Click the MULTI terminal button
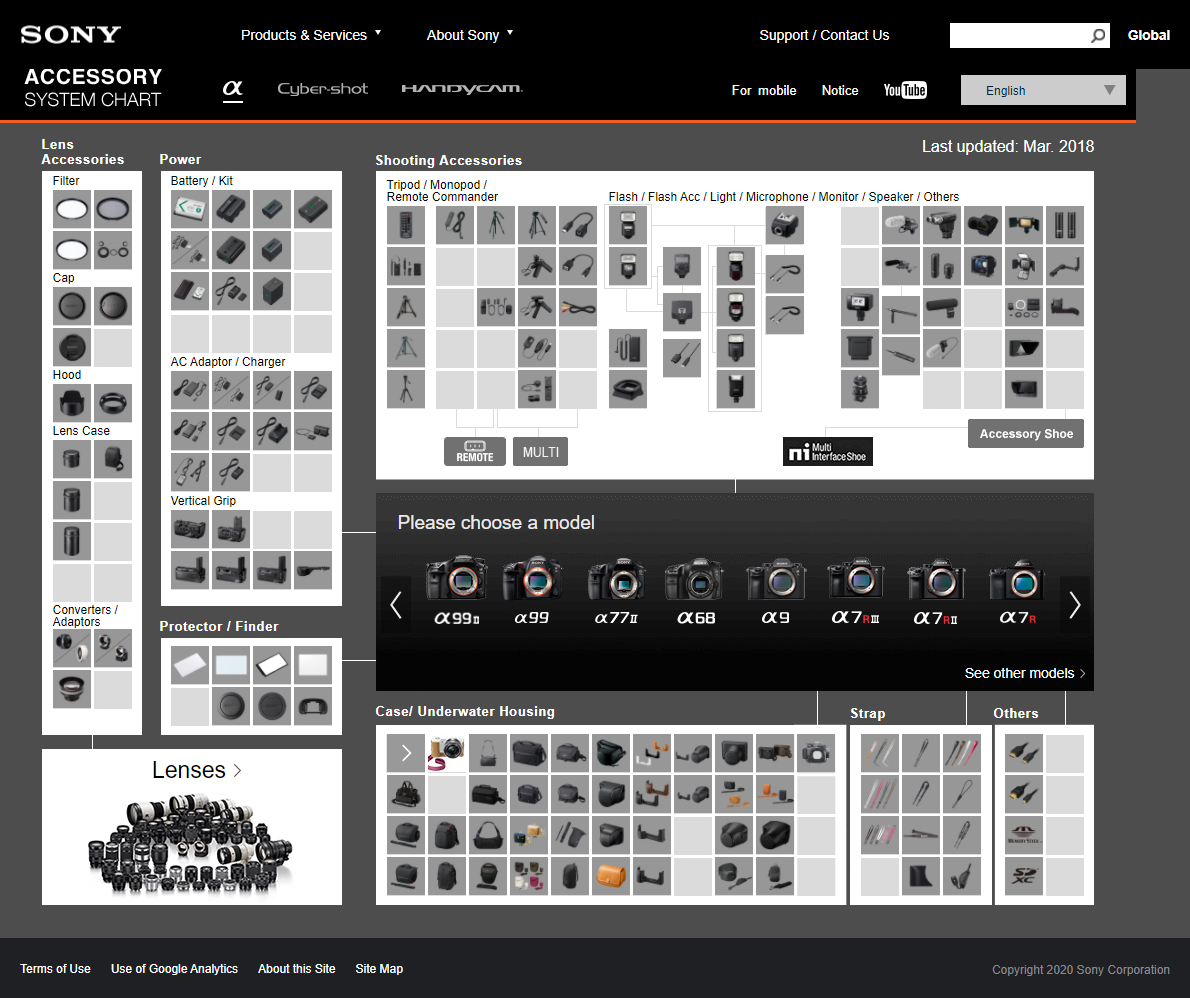 pyautogui.click(x=540, y=452)
